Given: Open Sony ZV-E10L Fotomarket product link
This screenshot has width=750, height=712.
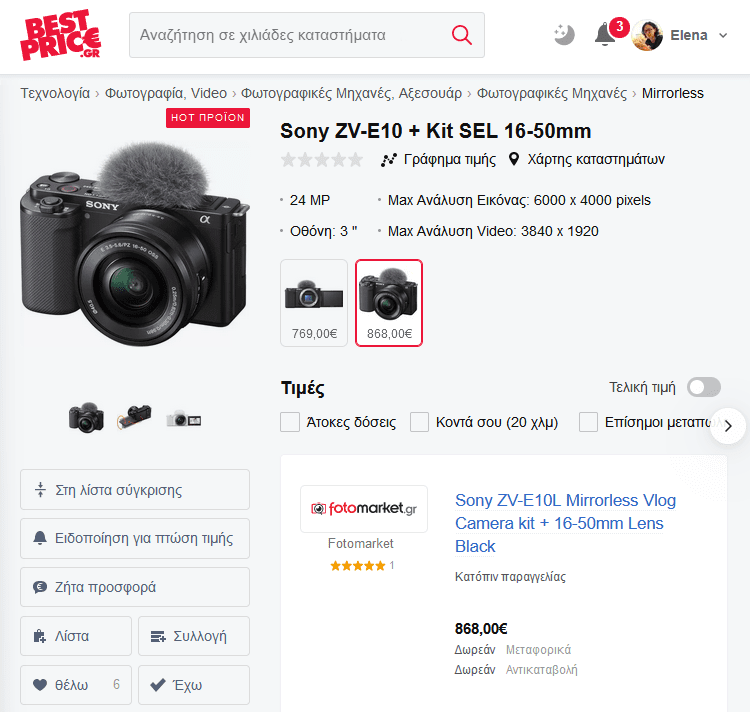Looking at the screenshot, I should pos(565,523).
